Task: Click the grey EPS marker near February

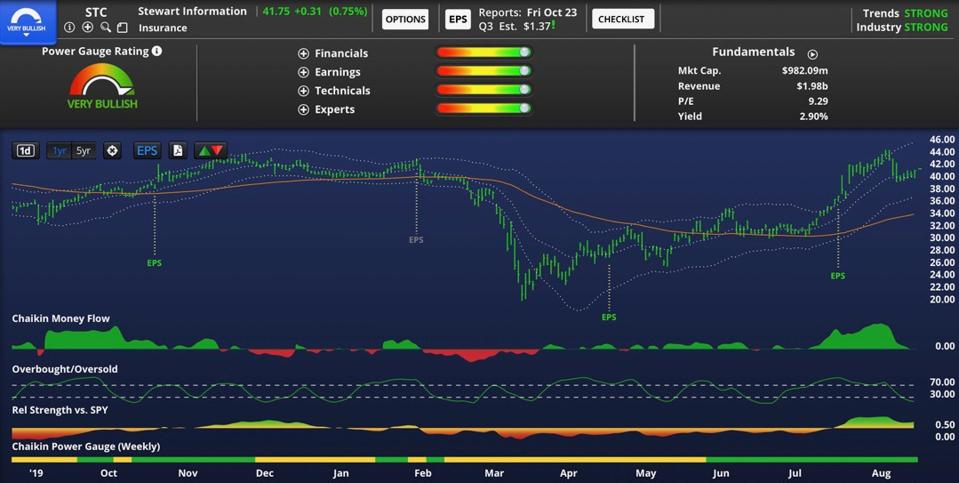Action: (416, 240)
